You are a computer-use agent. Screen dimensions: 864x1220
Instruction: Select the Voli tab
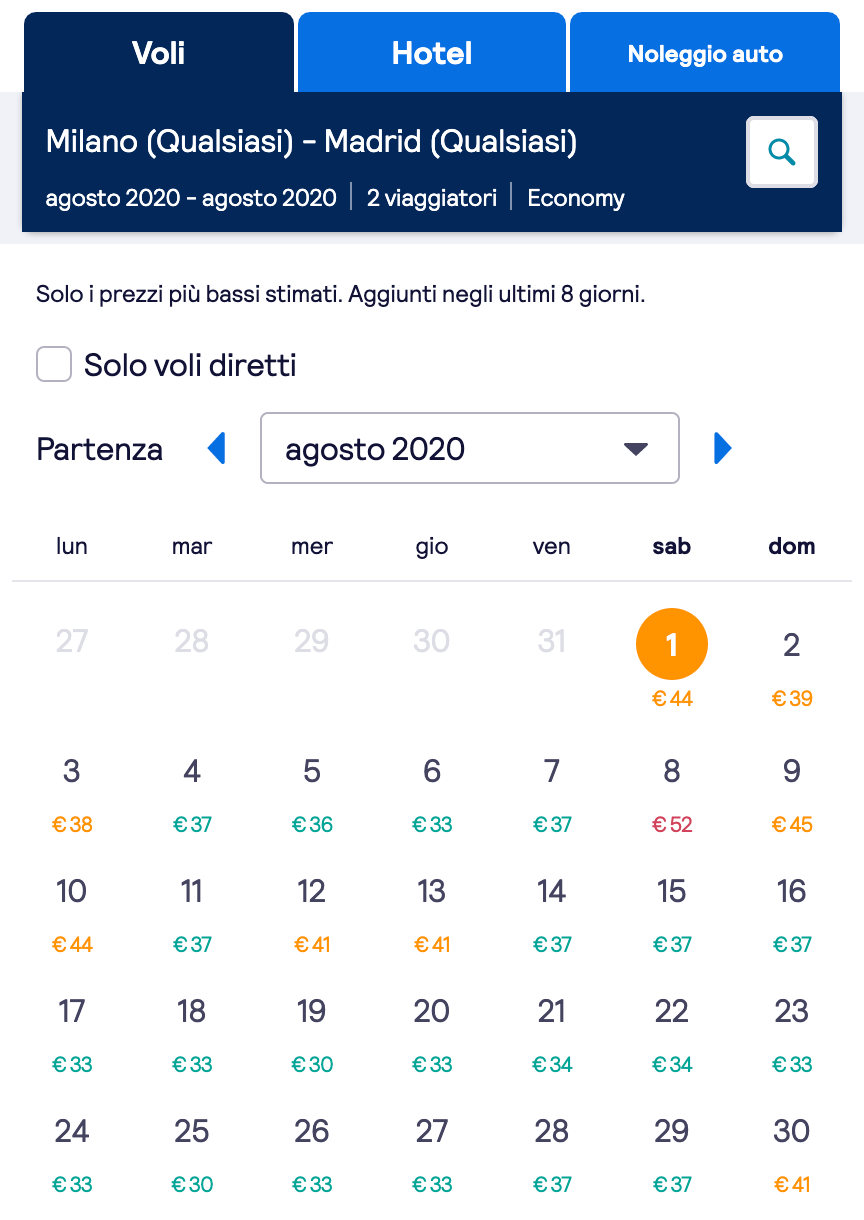click(x=158, y=53)
